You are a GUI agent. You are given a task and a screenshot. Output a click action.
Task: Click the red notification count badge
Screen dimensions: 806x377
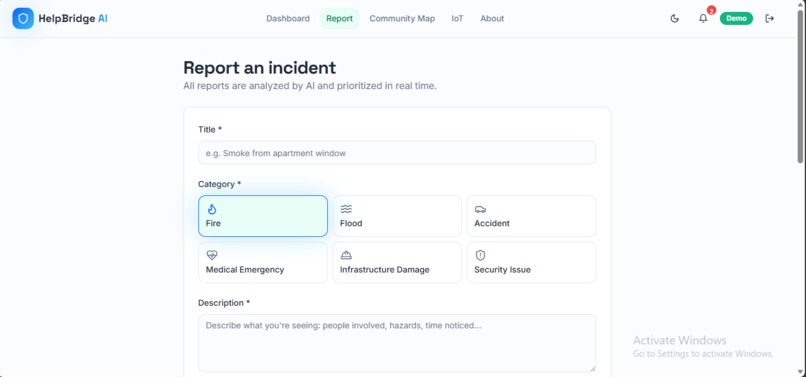711,10
